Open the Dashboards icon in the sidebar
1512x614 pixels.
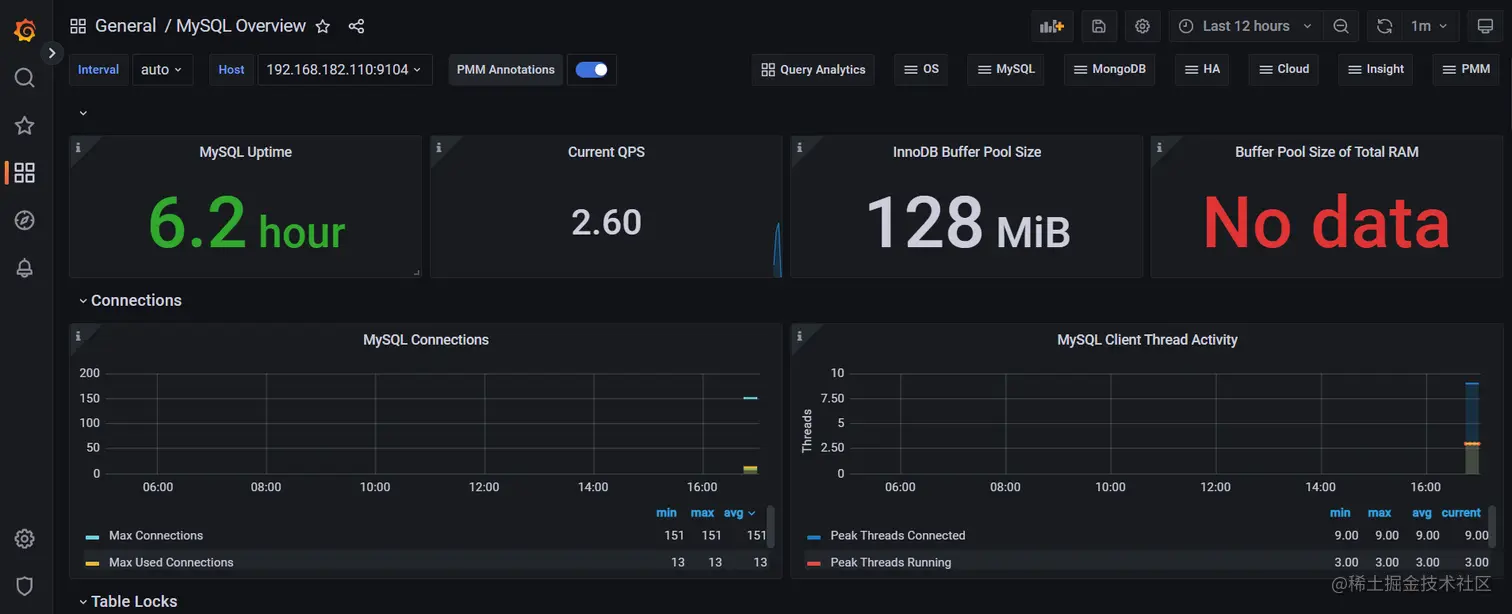pos(25,173)
